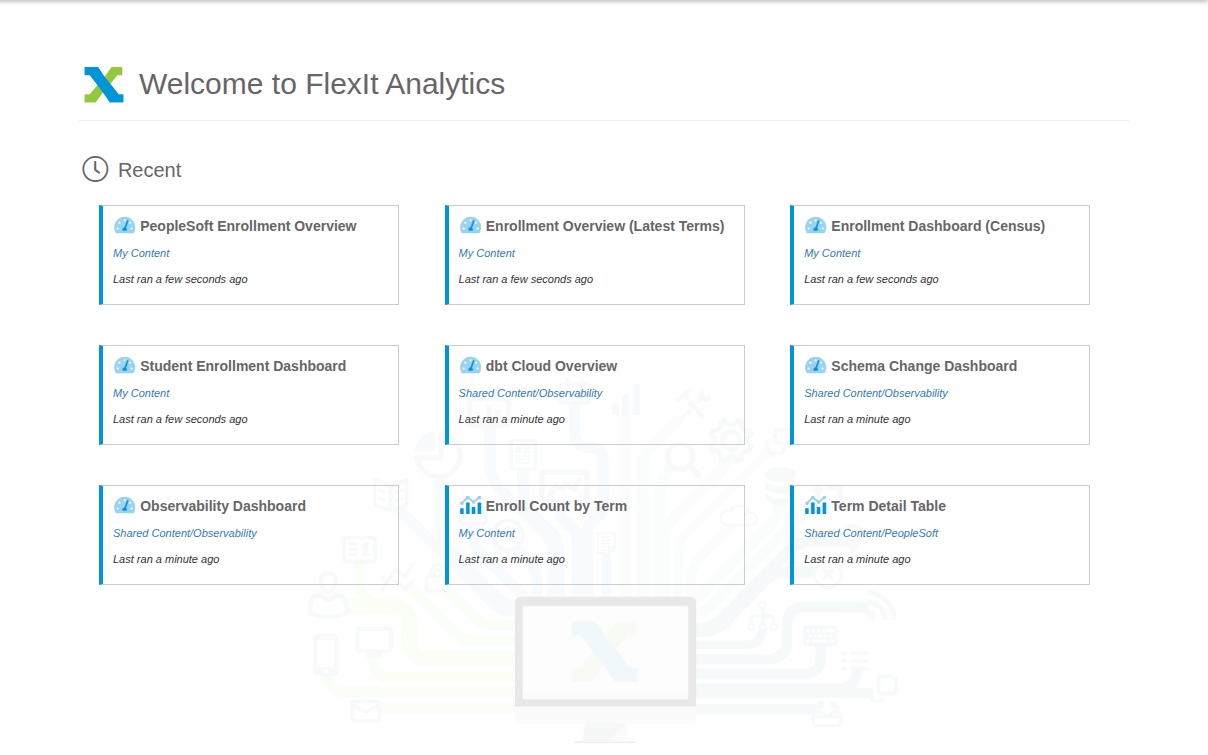
Task: Click the Recent clock icon
Action: coord(95,169)
